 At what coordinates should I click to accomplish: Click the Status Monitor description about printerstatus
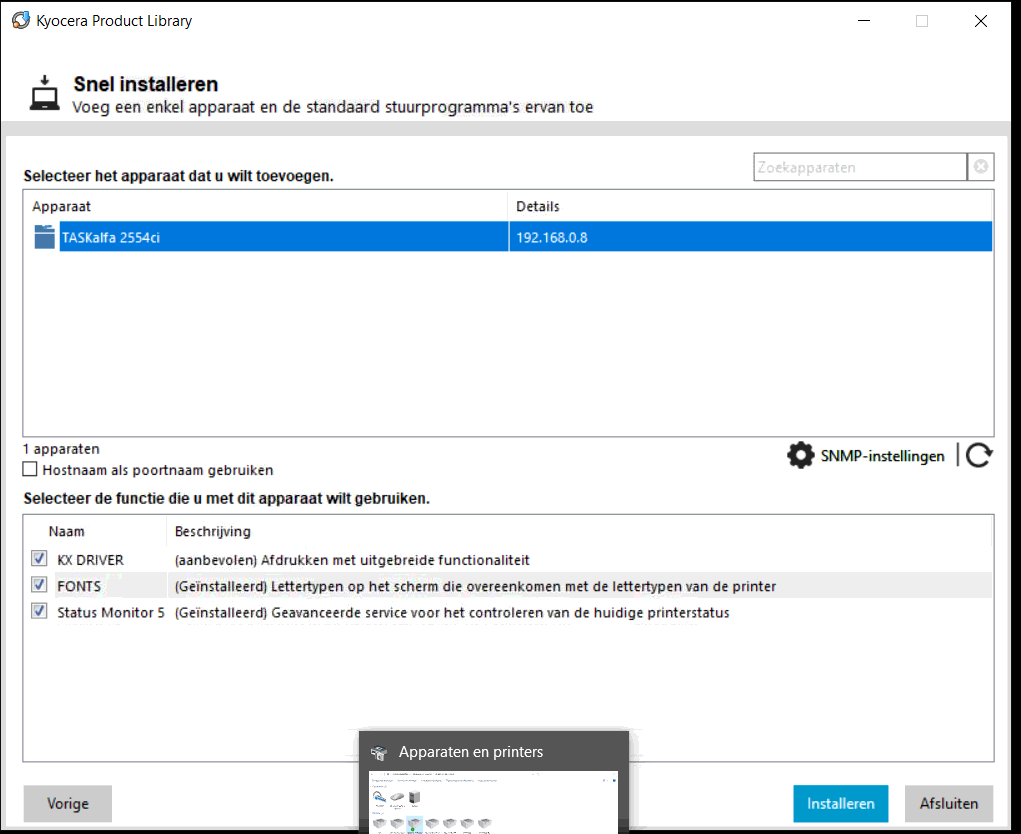pyautogui.click(x=452, y=613)
